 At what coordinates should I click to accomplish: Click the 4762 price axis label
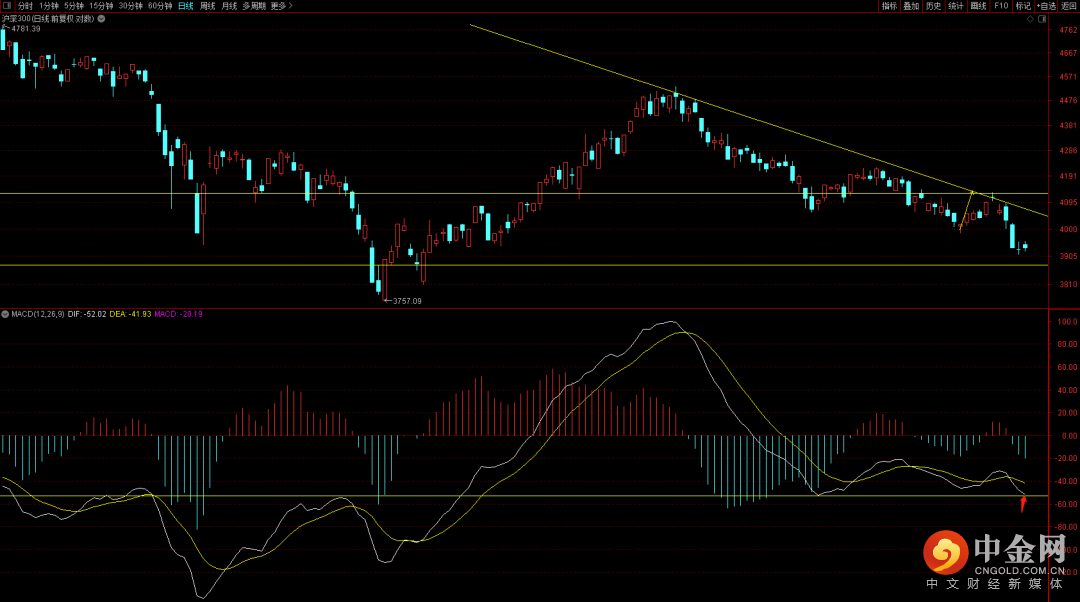click(x=1068, y=30)
